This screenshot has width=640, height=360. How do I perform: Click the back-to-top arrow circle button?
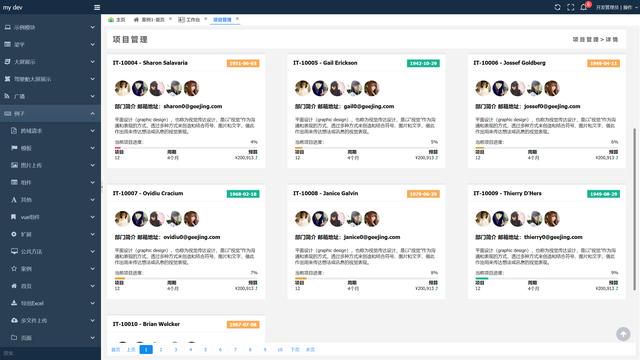coord(623,334)
